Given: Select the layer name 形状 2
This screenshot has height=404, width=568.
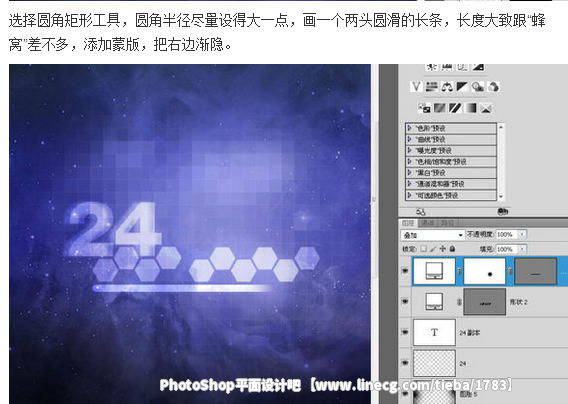Looking at the screenshot, I should pyautogui.click(x=518, y=301).
